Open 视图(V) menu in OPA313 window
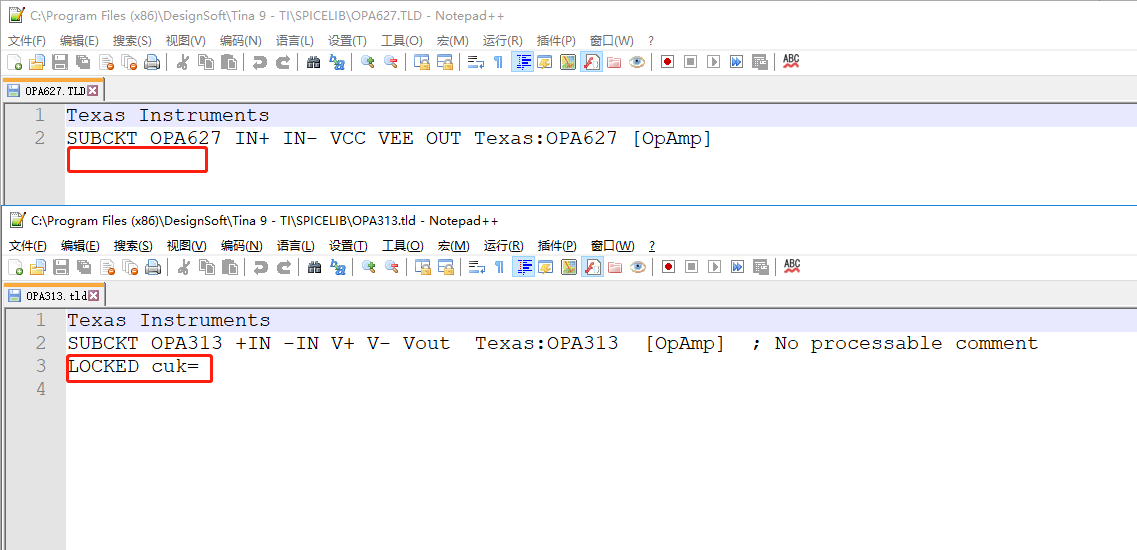1137x550 pixels. point(186,245)
